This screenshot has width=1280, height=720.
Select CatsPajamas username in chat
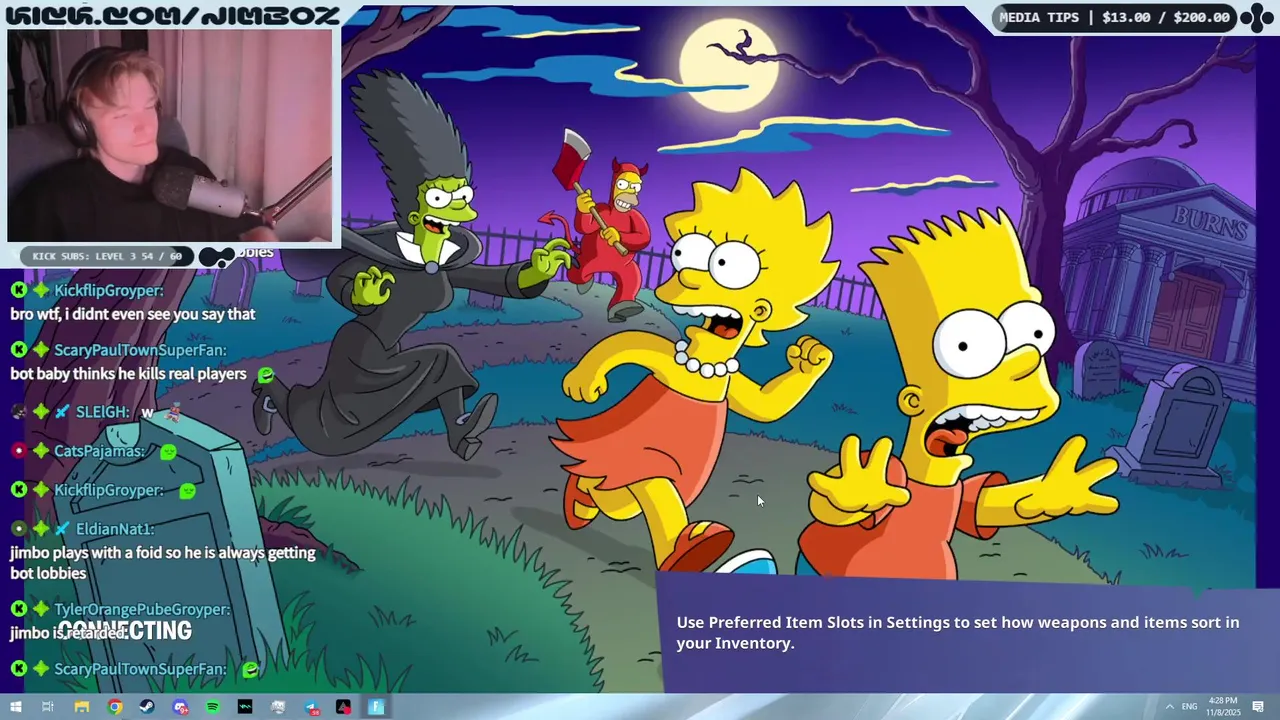pos(99,451)
